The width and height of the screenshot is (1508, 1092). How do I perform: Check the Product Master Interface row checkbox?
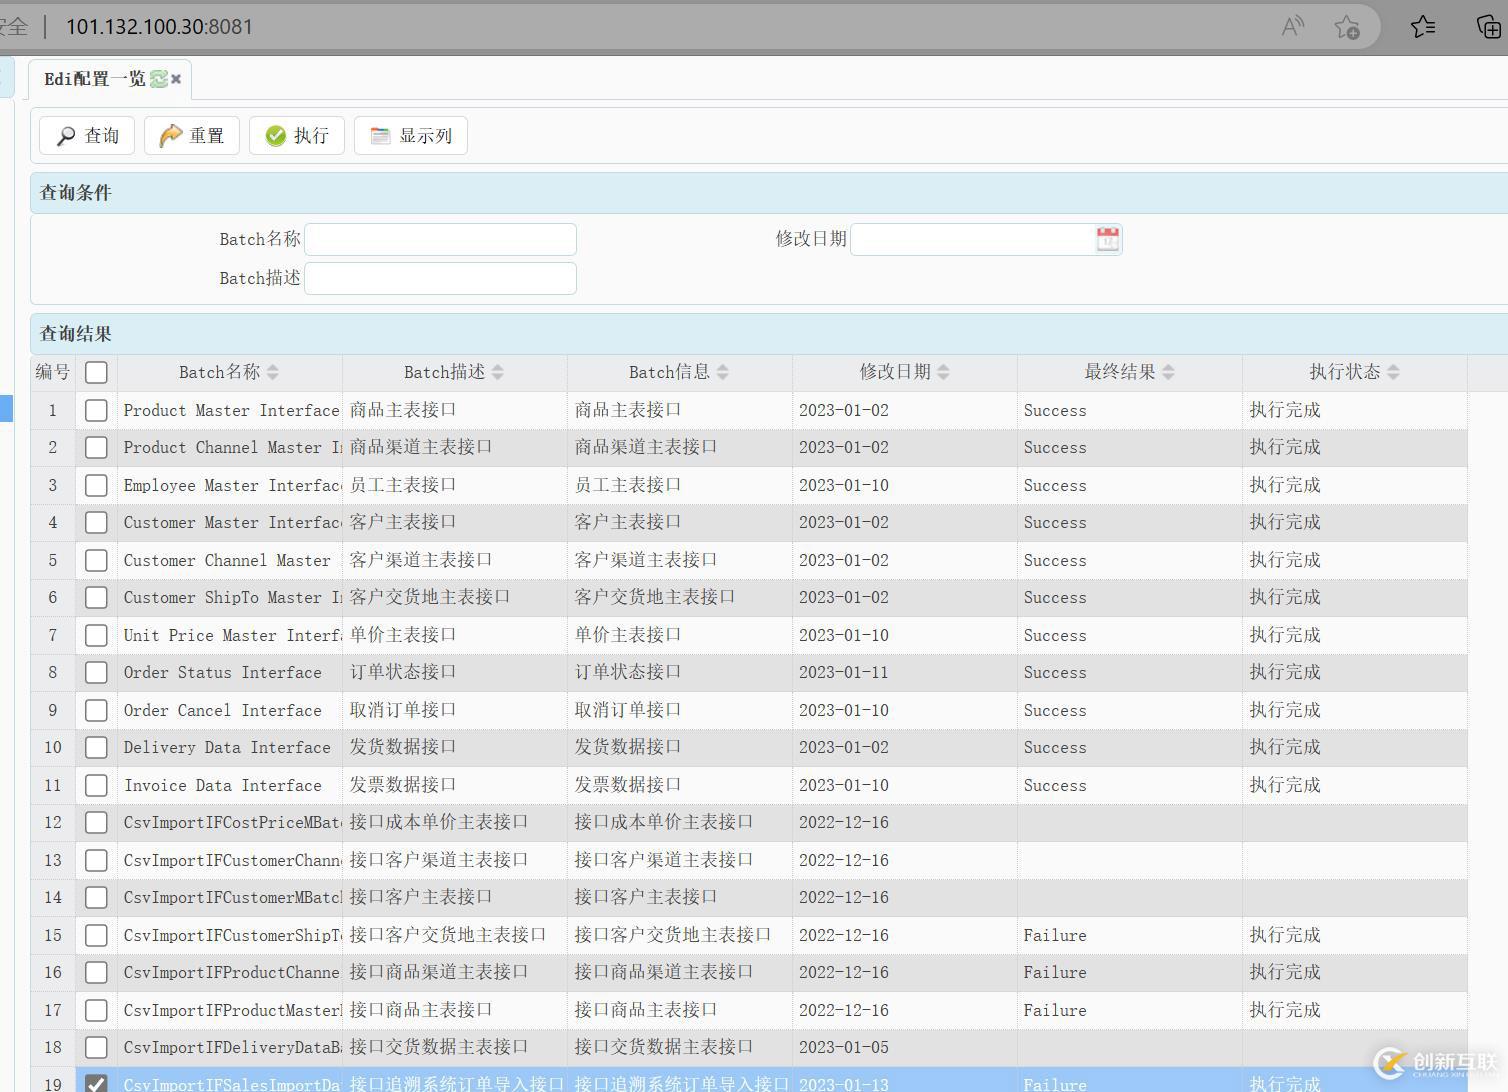[x=96, y=410]
